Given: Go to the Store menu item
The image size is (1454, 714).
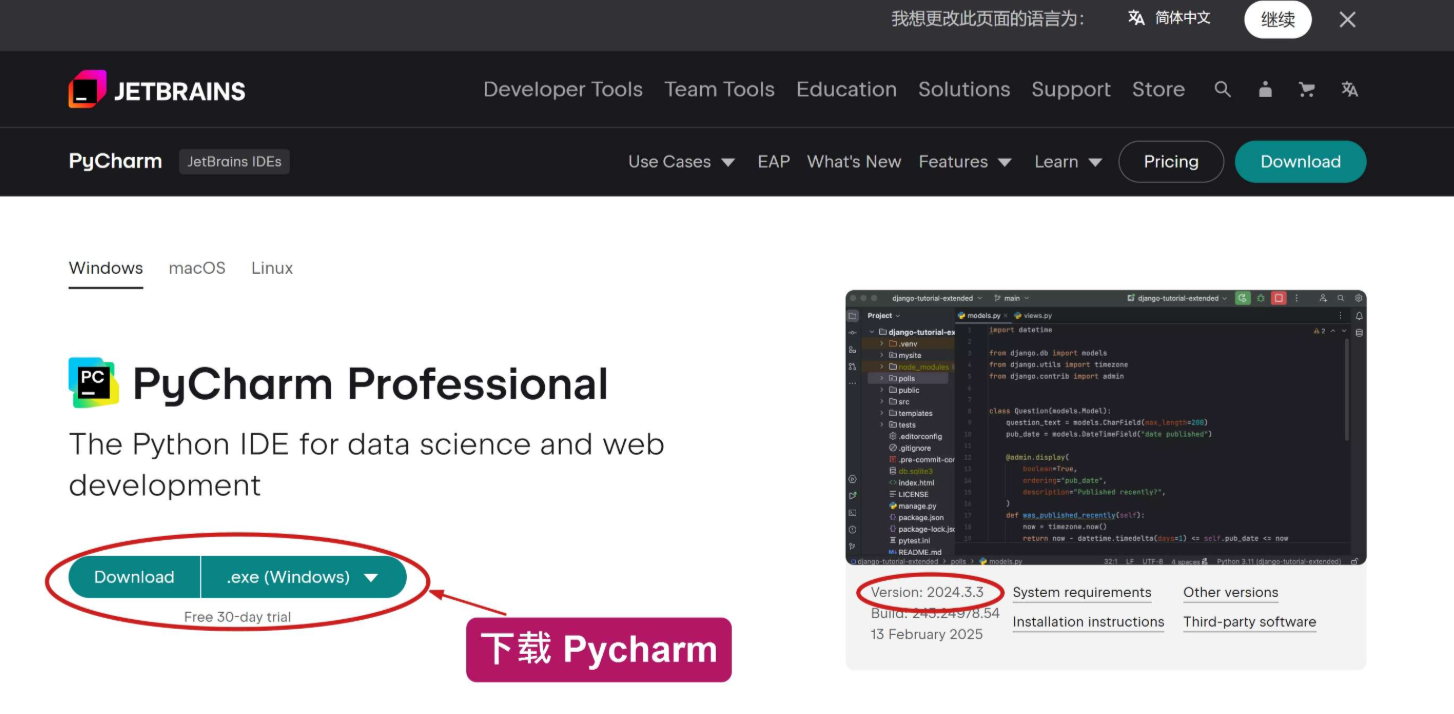Looking at the screenshot, I should pos(1158,90).
